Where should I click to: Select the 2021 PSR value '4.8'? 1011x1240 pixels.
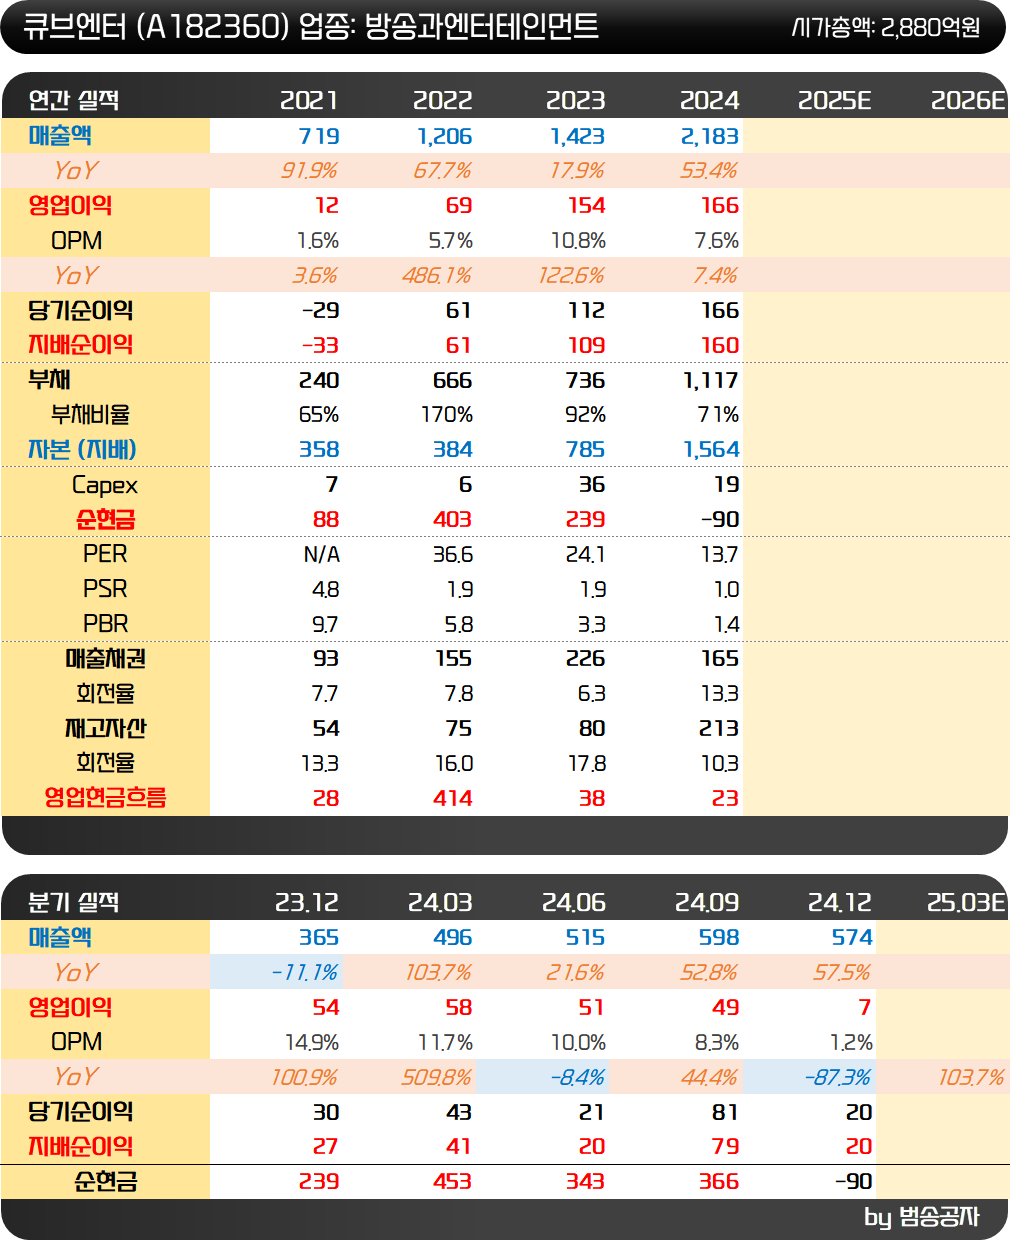[x=325, y=589]
